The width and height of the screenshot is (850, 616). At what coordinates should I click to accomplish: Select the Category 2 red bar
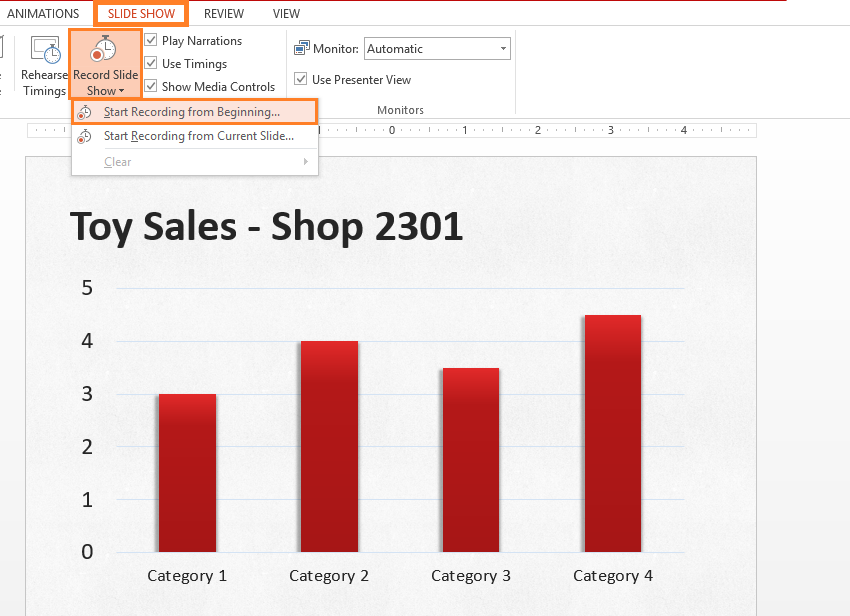330,446
